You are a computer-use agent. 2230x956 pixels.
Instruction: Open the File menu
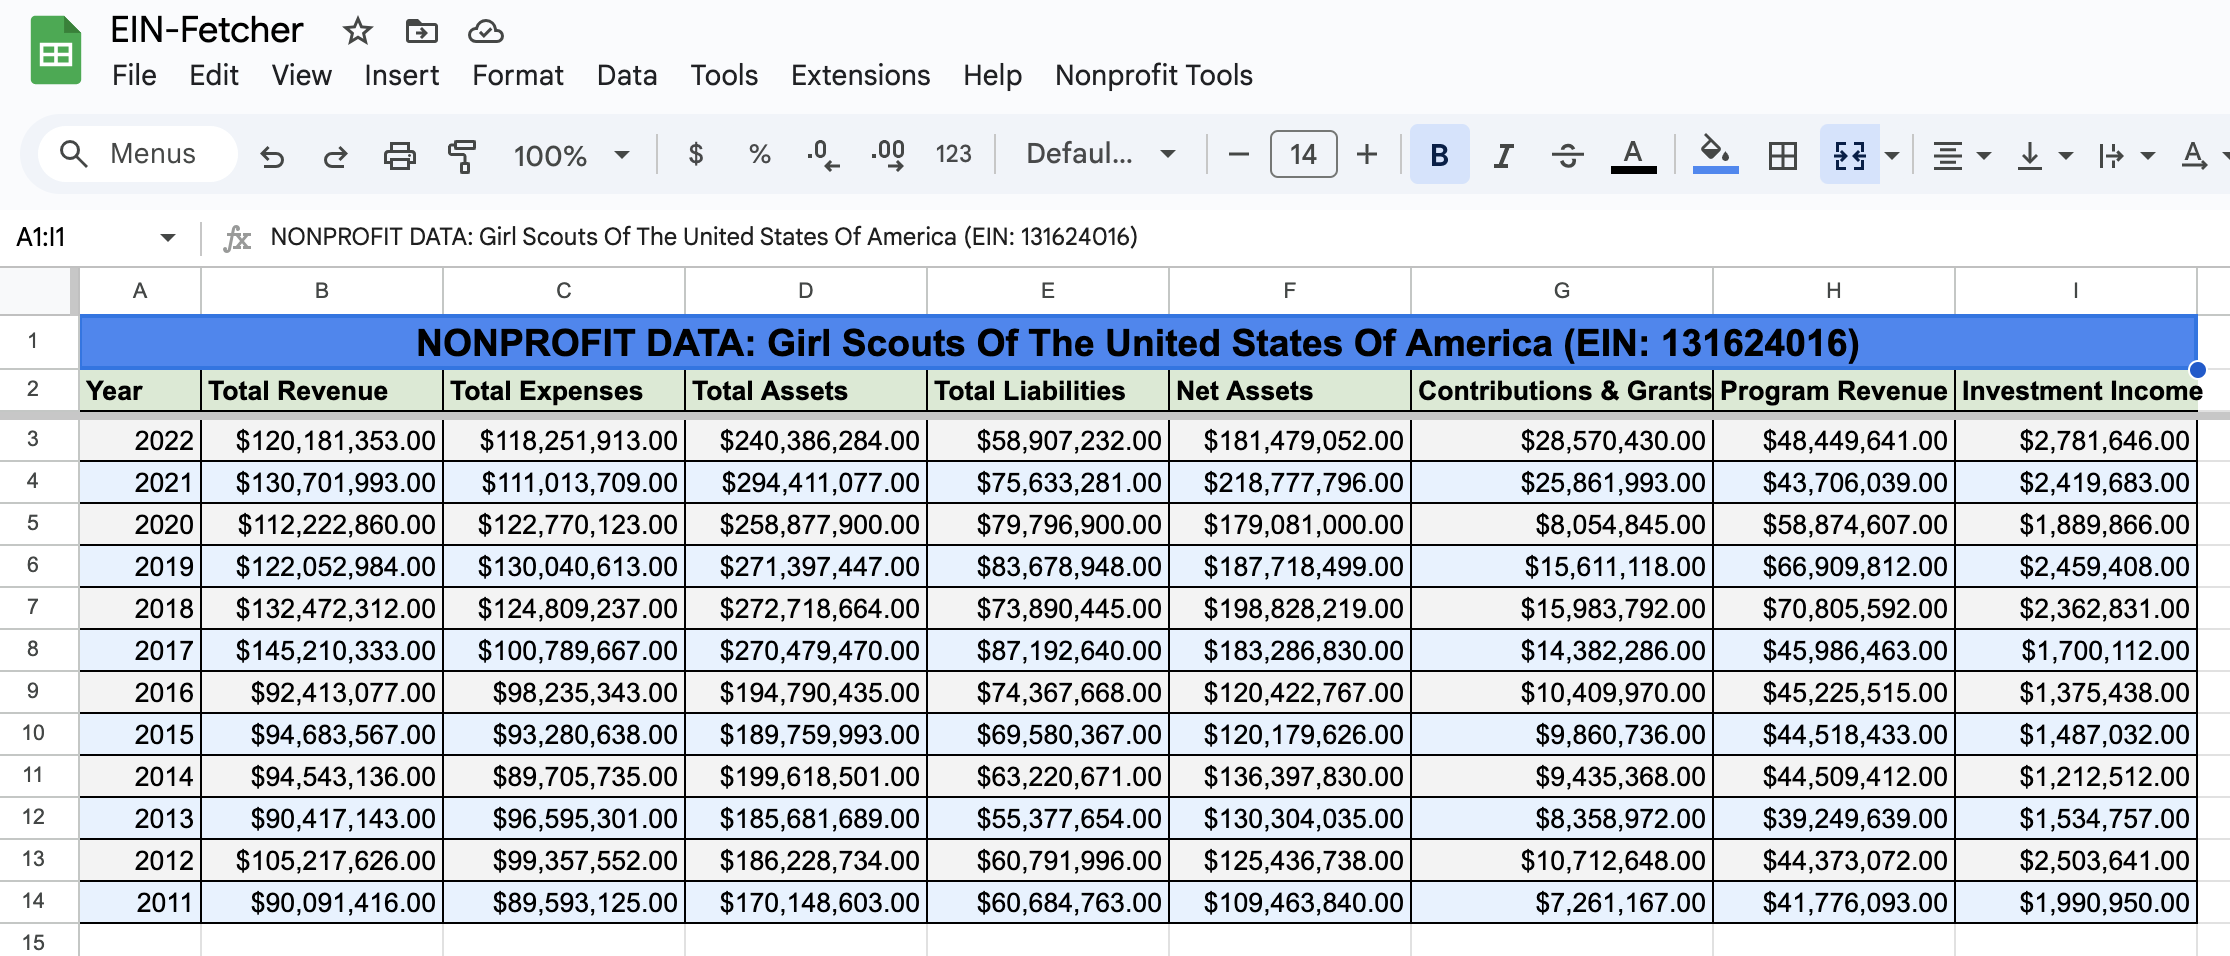click(x=134, y=75)
